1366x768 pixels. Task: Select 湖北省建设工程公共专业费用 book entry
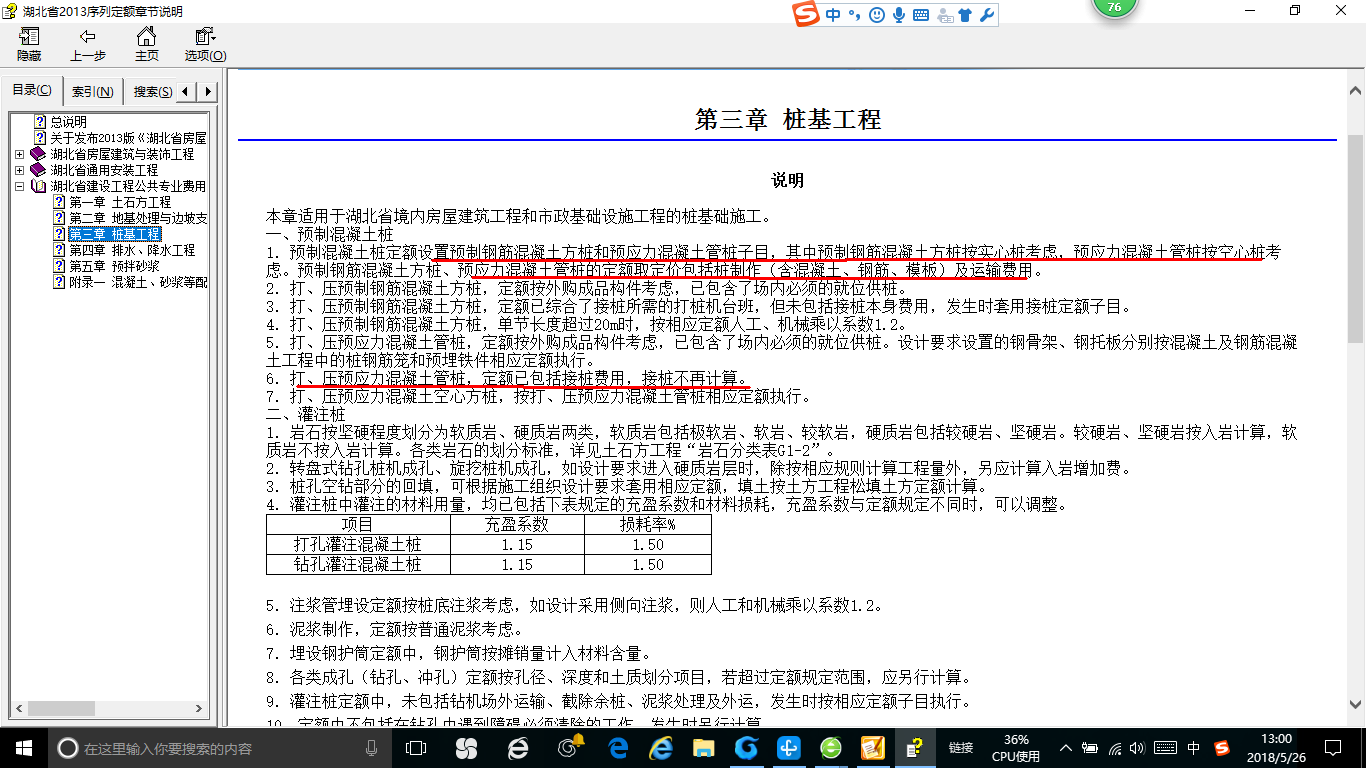click(x=128, y=186)
